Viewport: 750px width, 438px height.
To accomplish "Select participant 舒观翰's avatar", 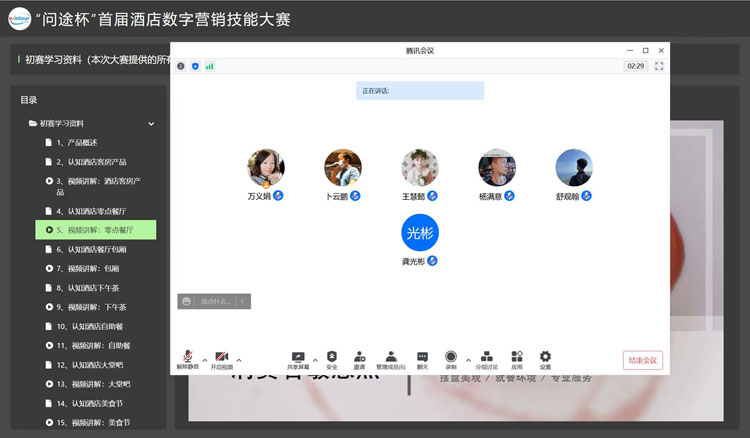I will point(574,167).
